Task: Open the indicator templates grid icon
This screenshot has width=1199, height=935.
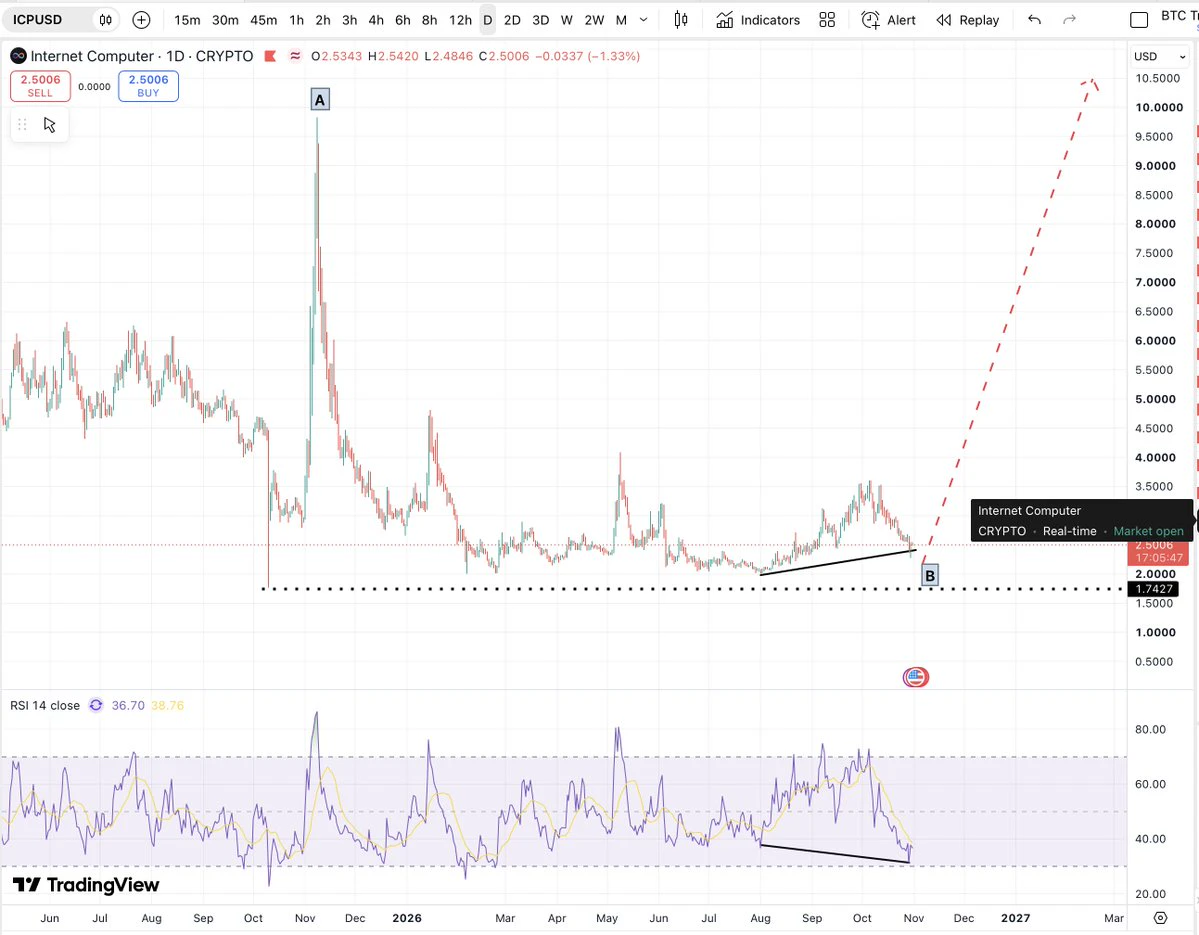Action: coord(827,20)
